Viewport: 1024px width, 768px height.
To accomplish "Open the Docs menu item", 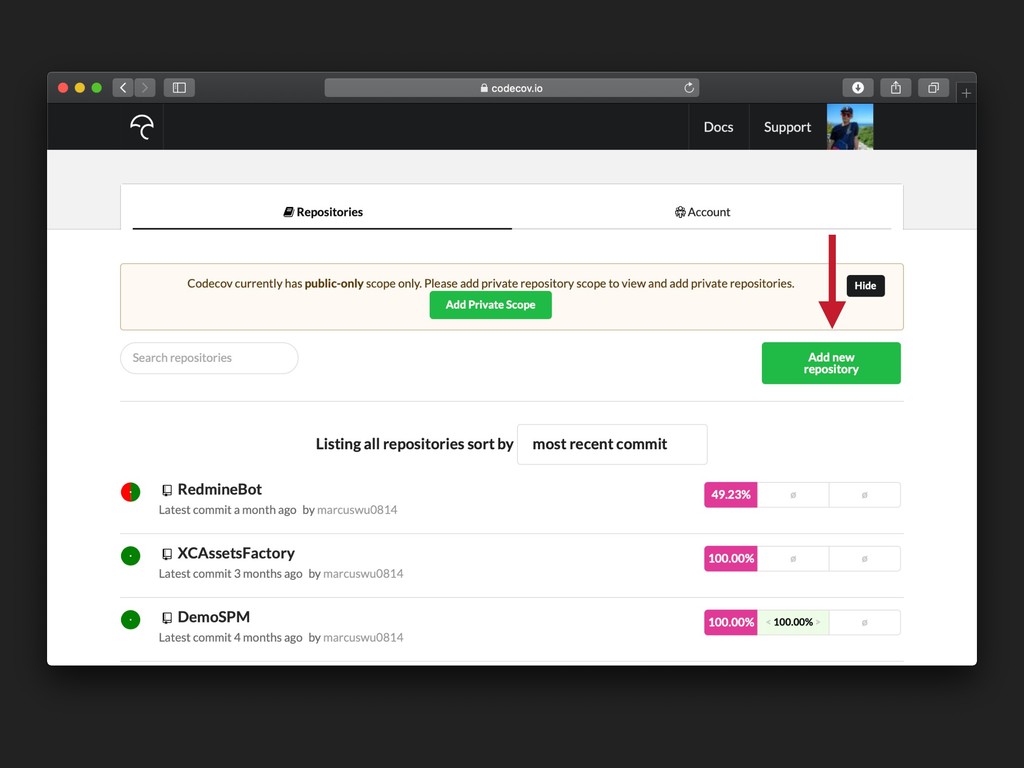I will coord(718,127).
